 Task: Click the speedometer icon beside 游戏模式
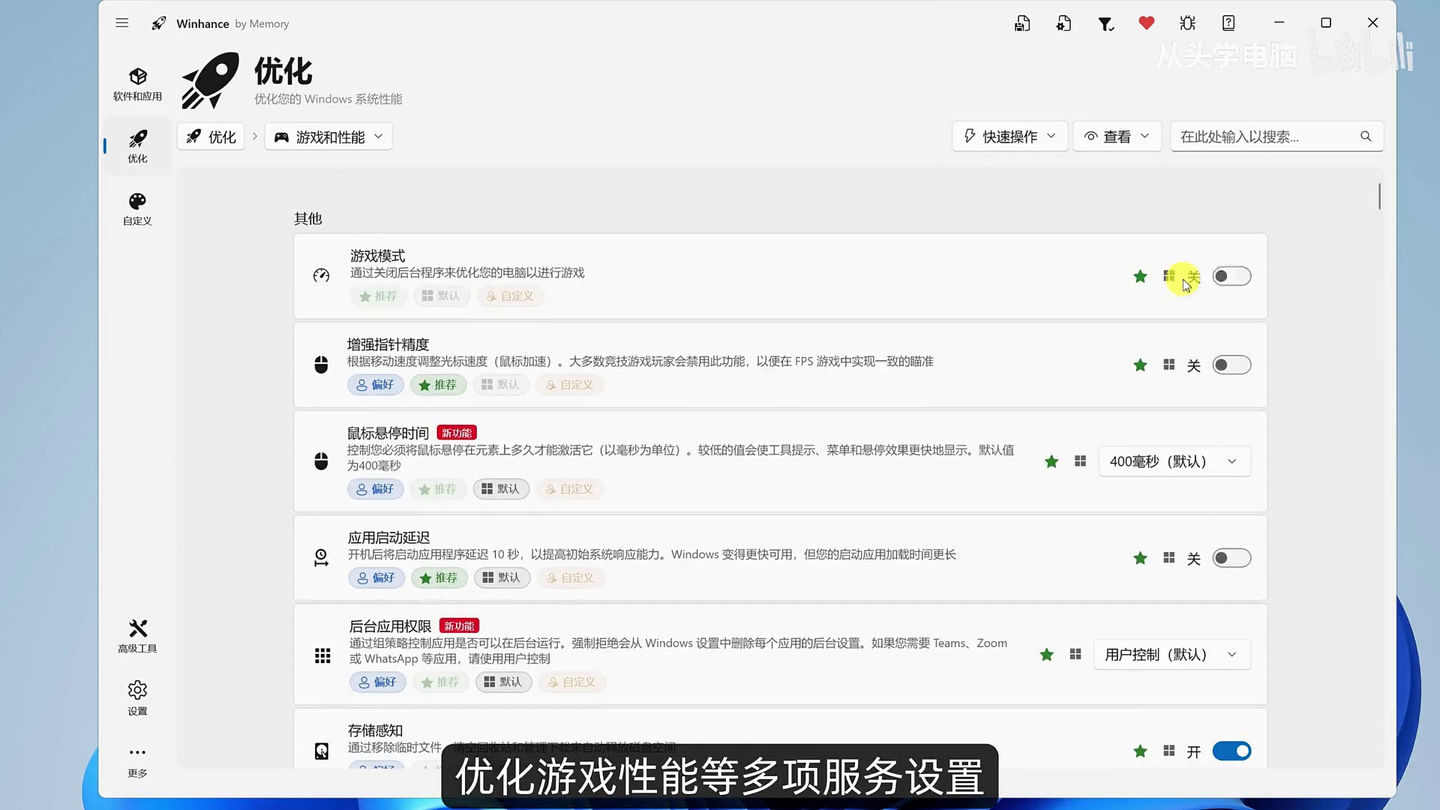pos(321,276)
